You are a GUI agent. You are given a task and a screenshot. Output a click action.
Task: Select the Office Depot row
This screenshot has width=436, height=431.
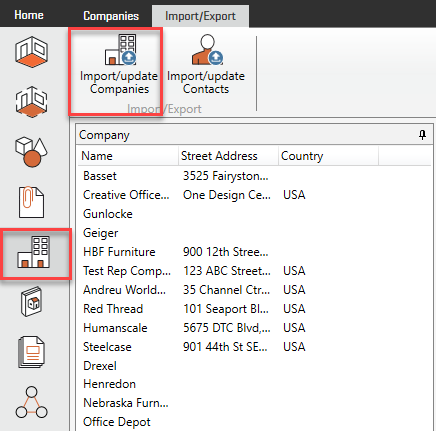point(255,422)
